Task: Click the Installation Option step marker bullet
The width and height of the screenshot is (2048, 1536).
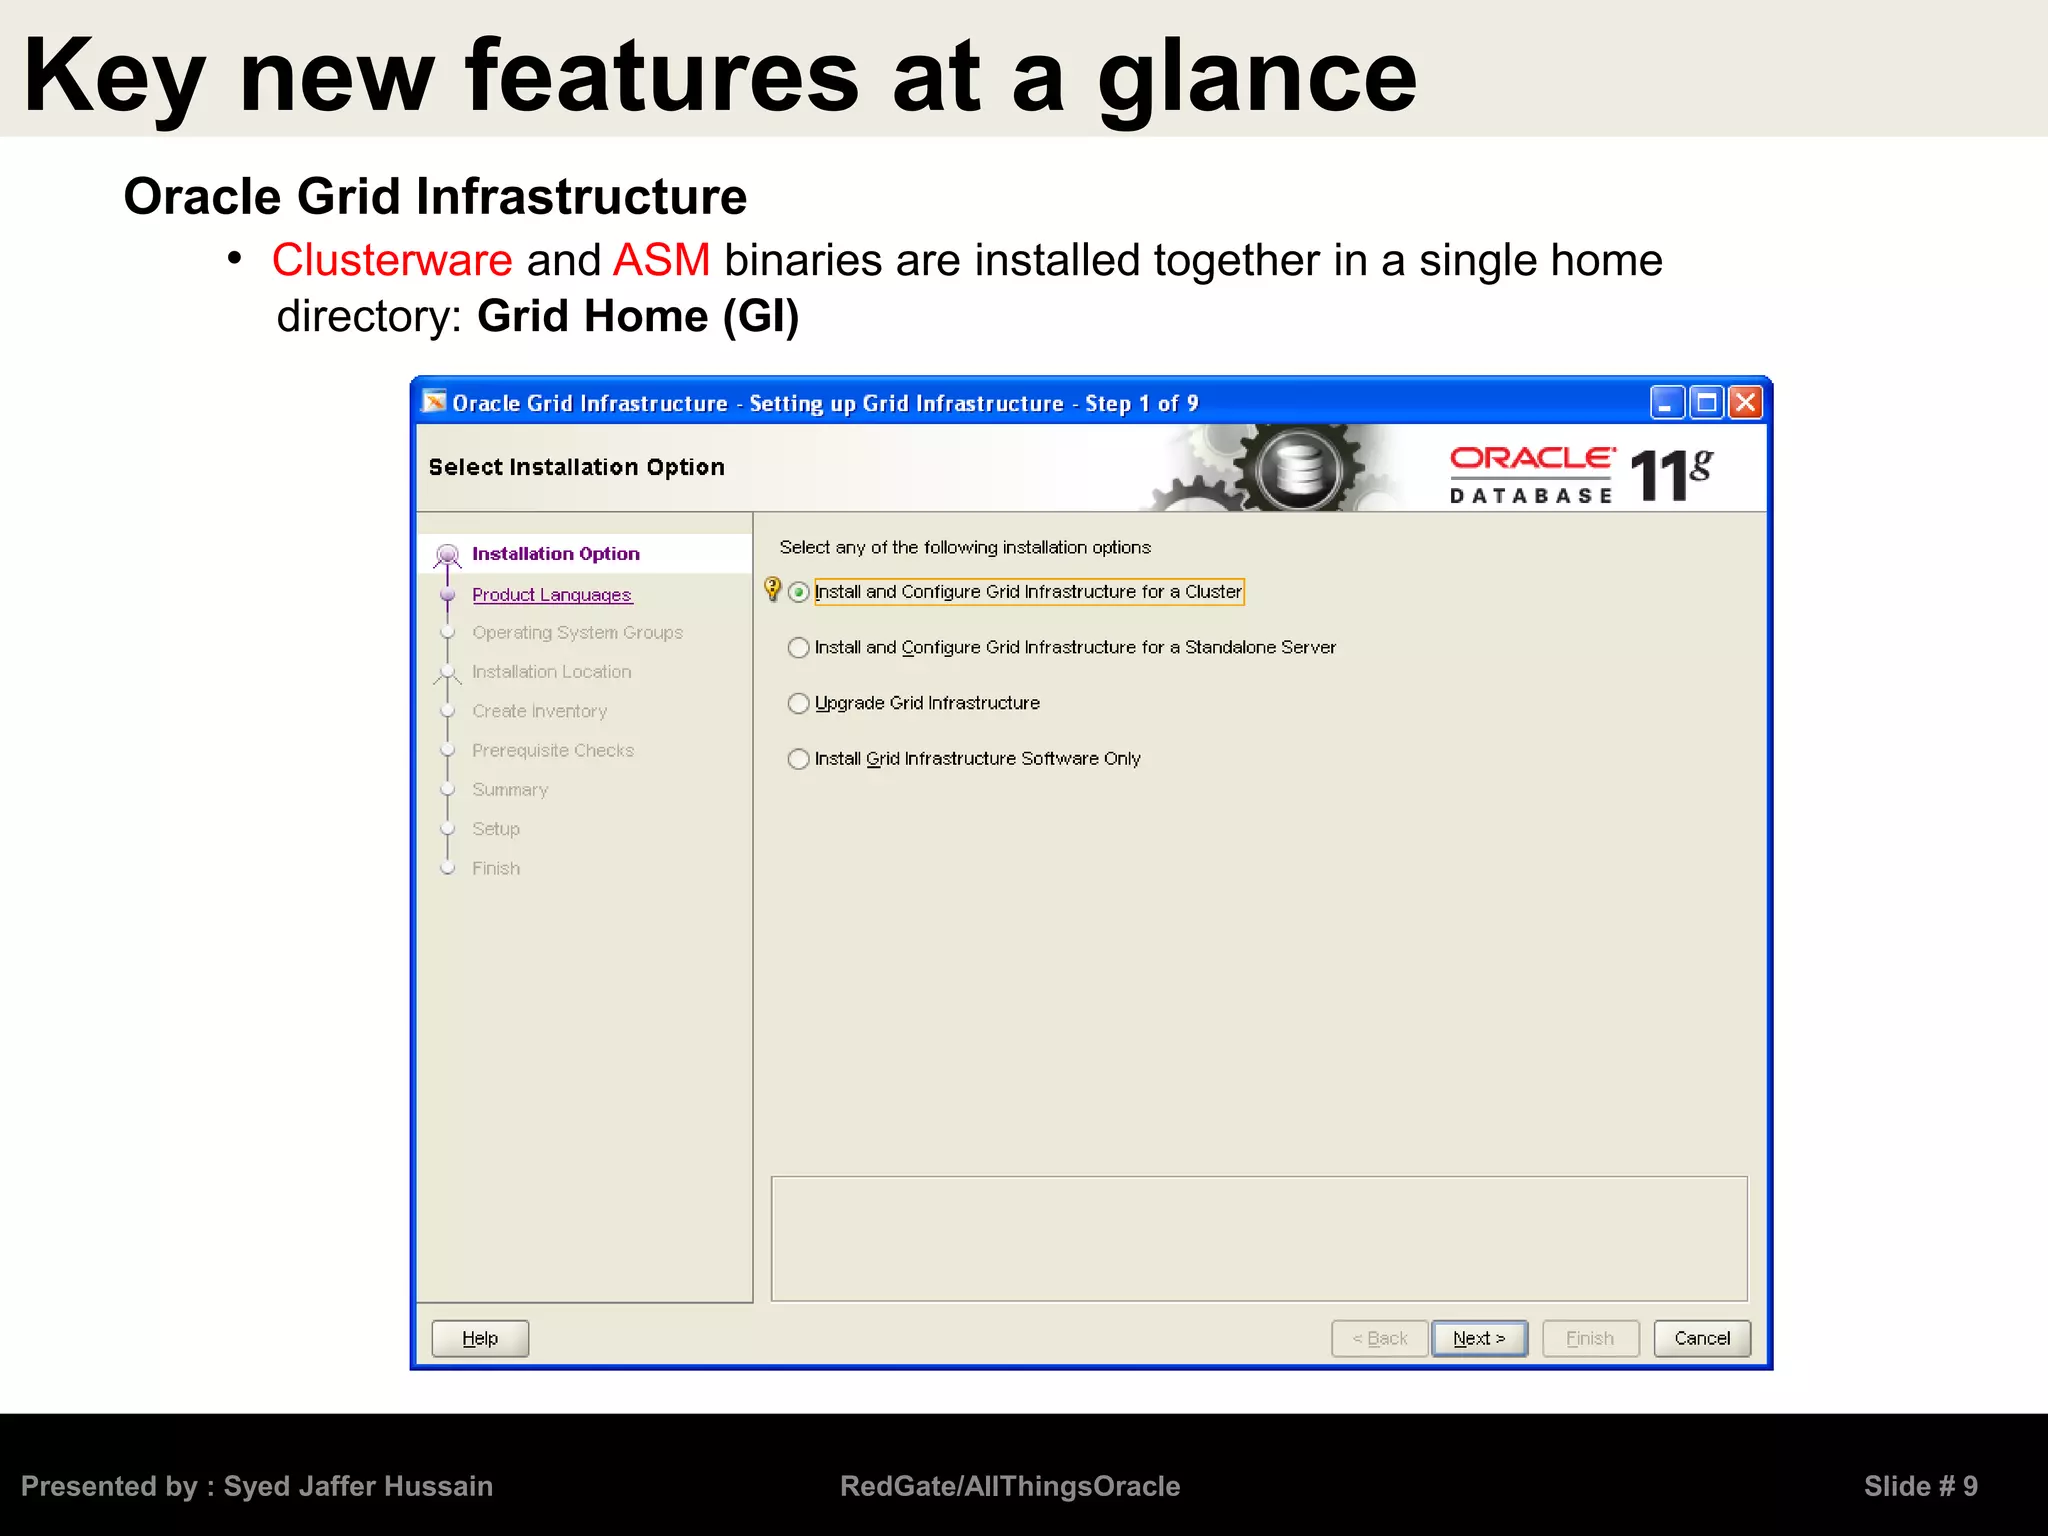Action: (x=448, y=554)
